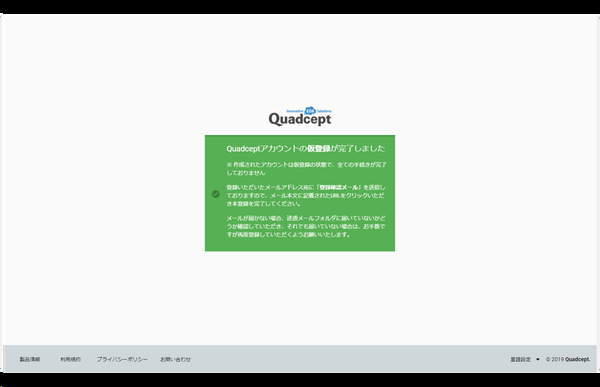Click the blue EDA cloud badge icon
This screenshot has height=387, width=600.
pyautogui.click(x=310, y=110)
